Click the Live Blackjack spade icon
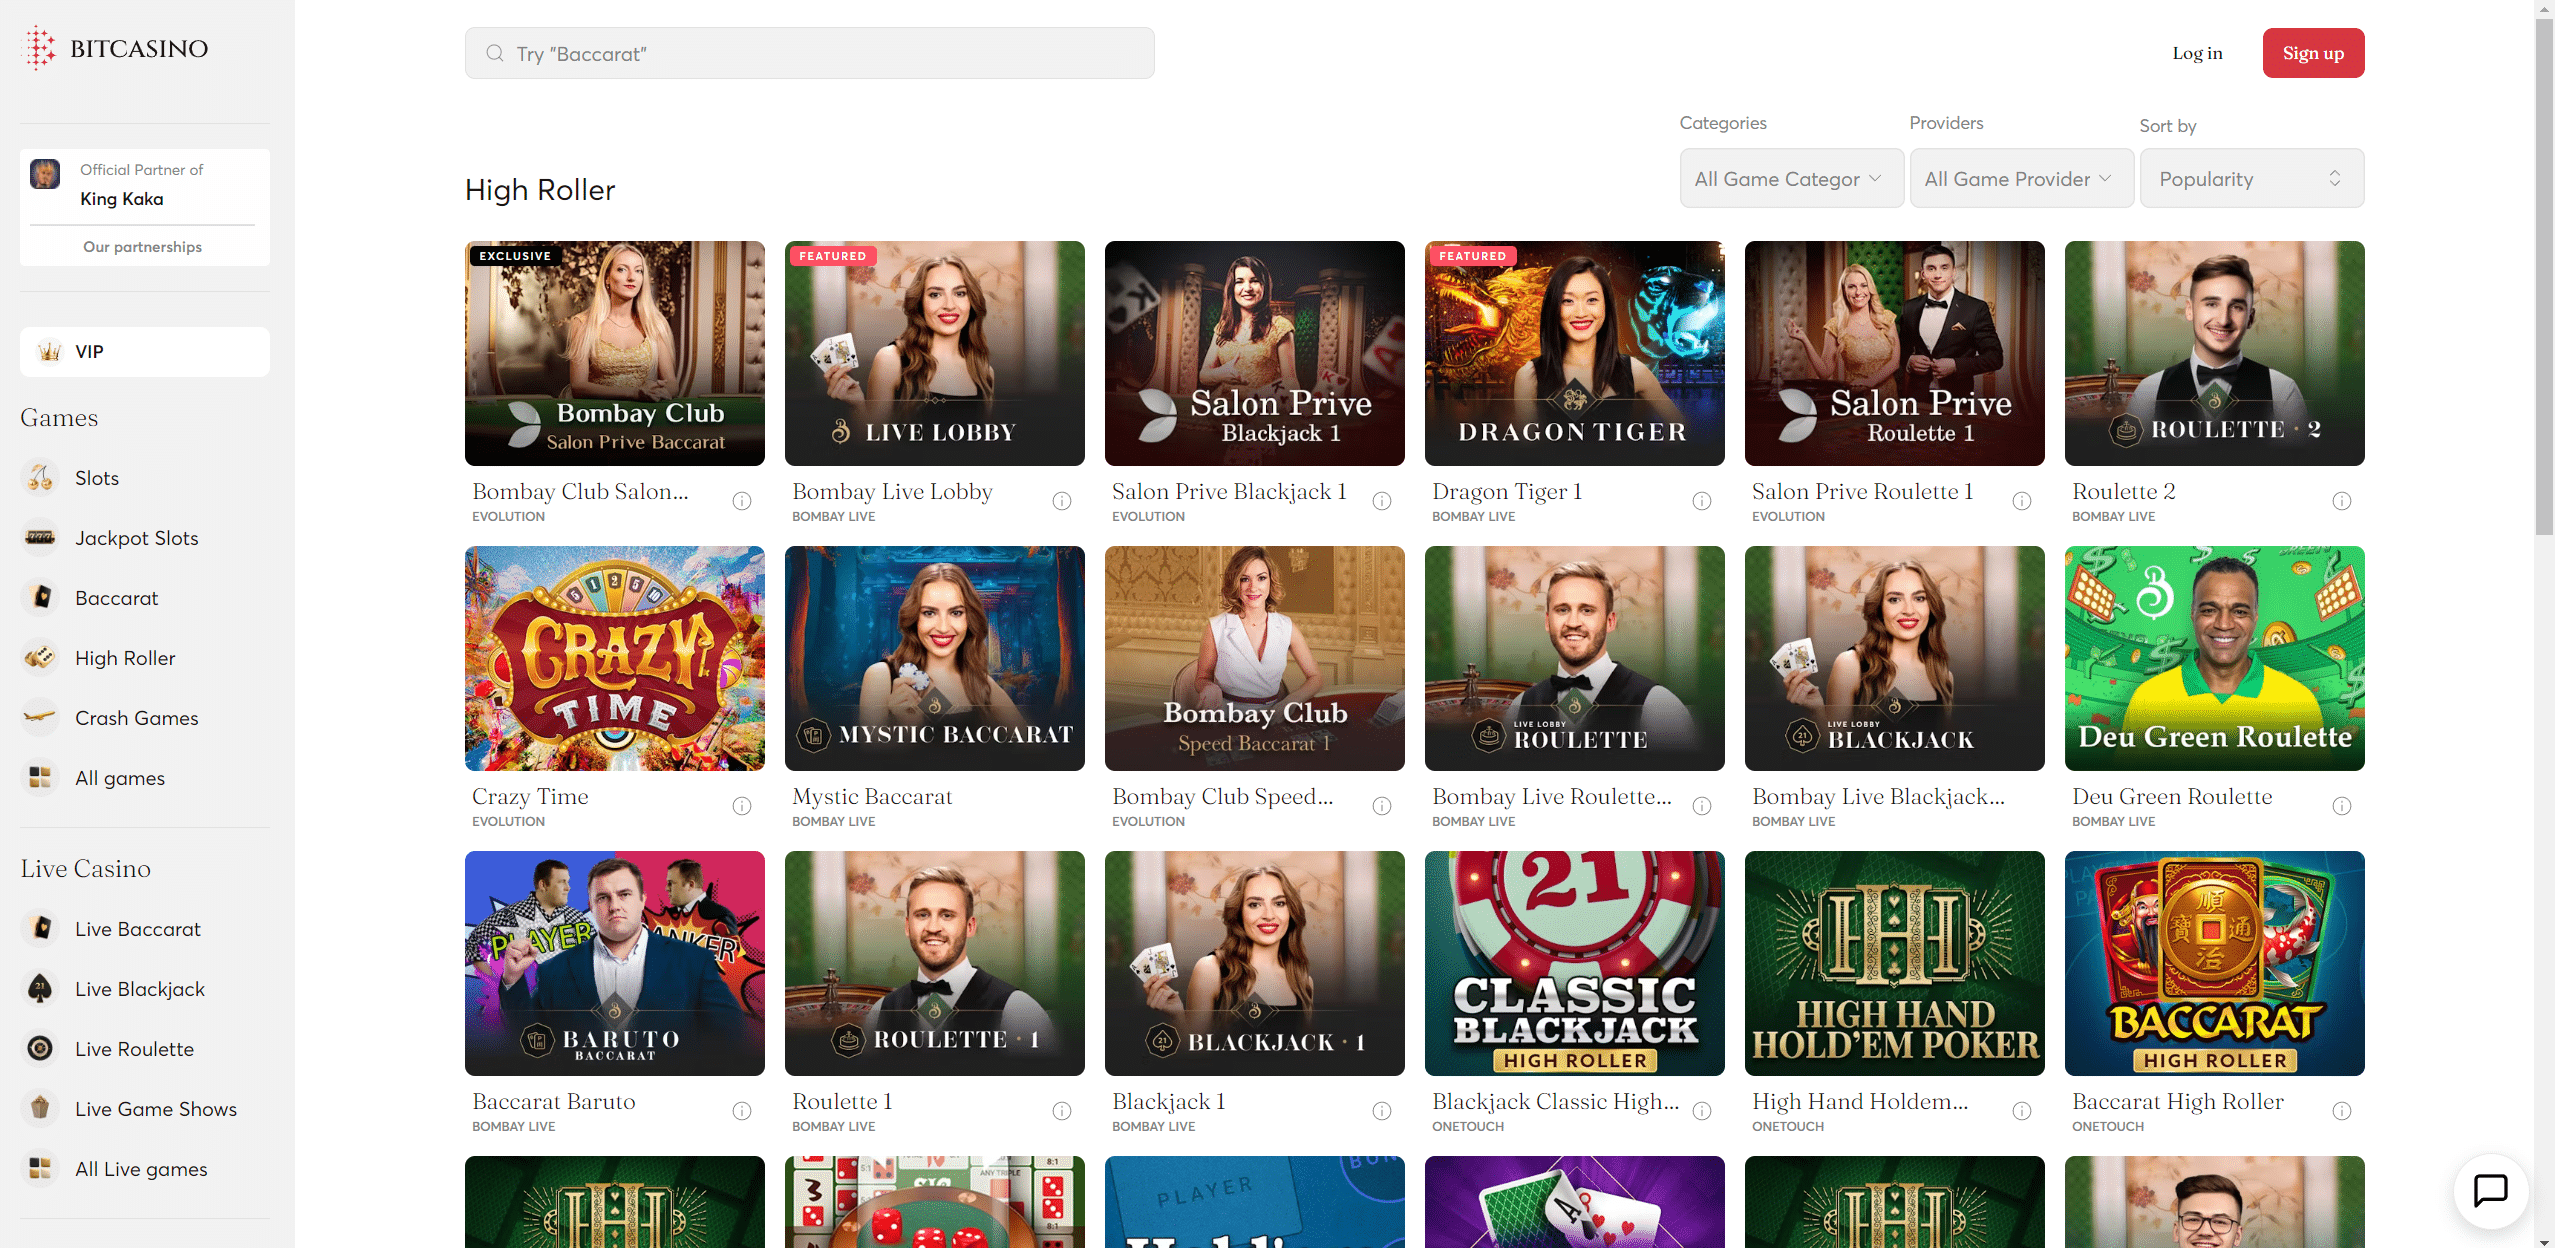 (40, 989)
